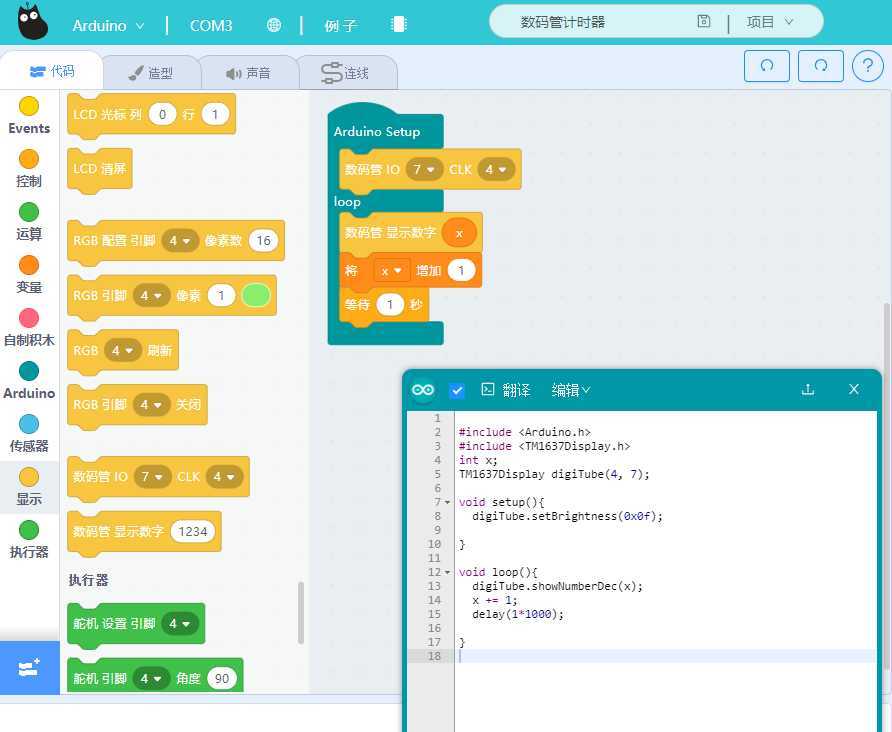Close the code panel with X
The height and width of the screenshot is (732, 892).
click(854, 389)
